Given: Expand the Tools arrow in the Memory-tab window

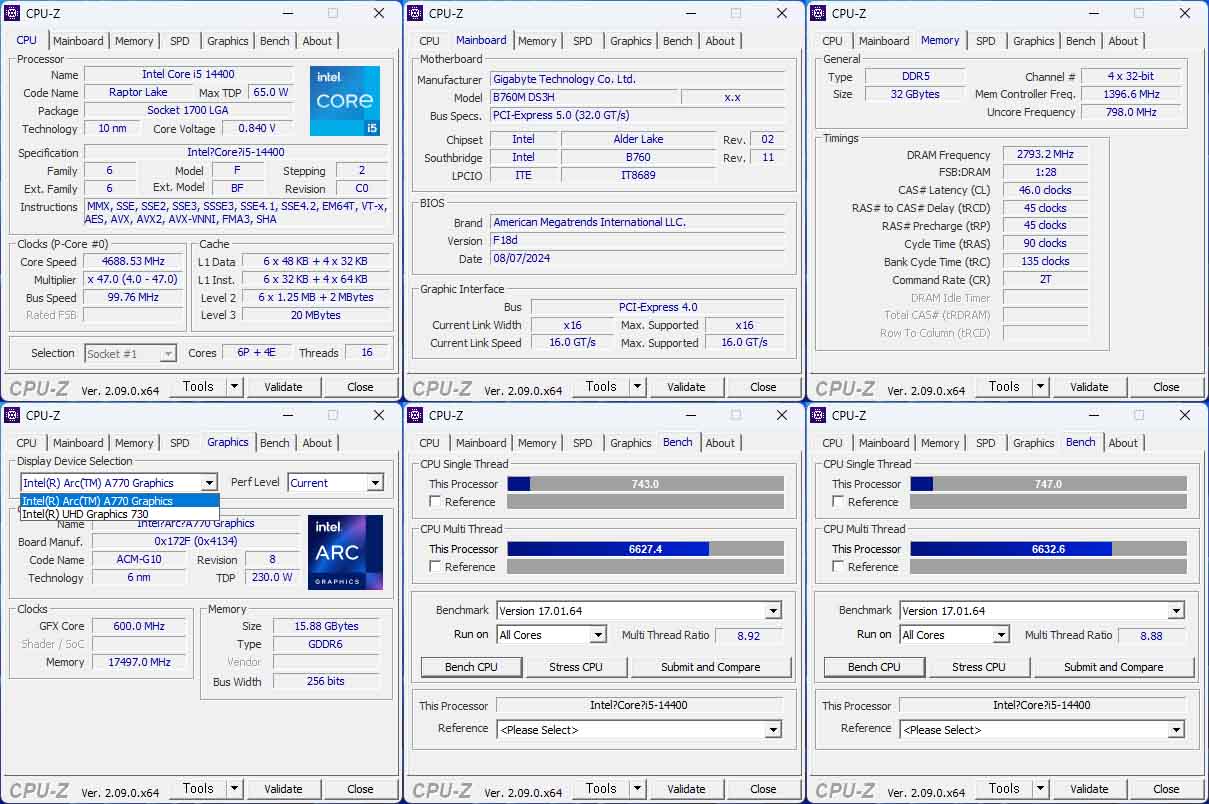Looking at the screenshot, I should (x=1040, y=387).
